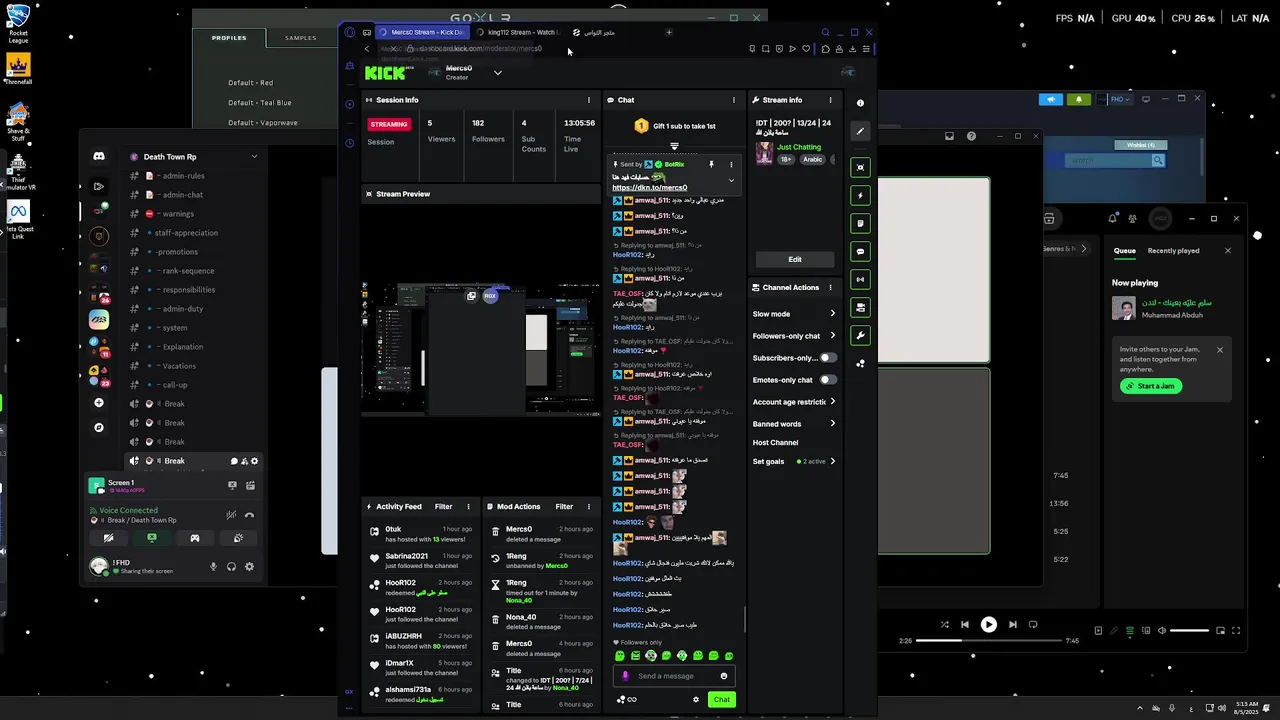Open Mod Actions options menu

tap(589, 507)
